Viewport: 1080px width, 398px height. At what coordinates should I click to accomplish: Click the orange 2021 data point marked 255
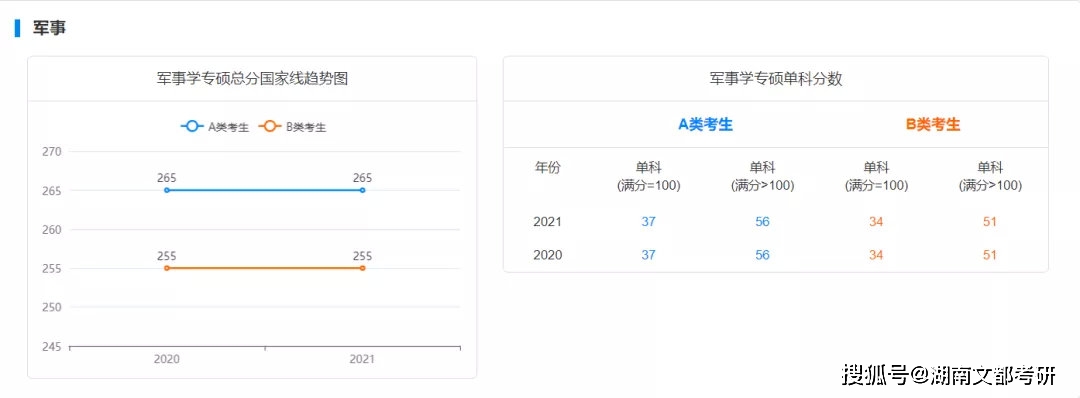pos(362,268)
